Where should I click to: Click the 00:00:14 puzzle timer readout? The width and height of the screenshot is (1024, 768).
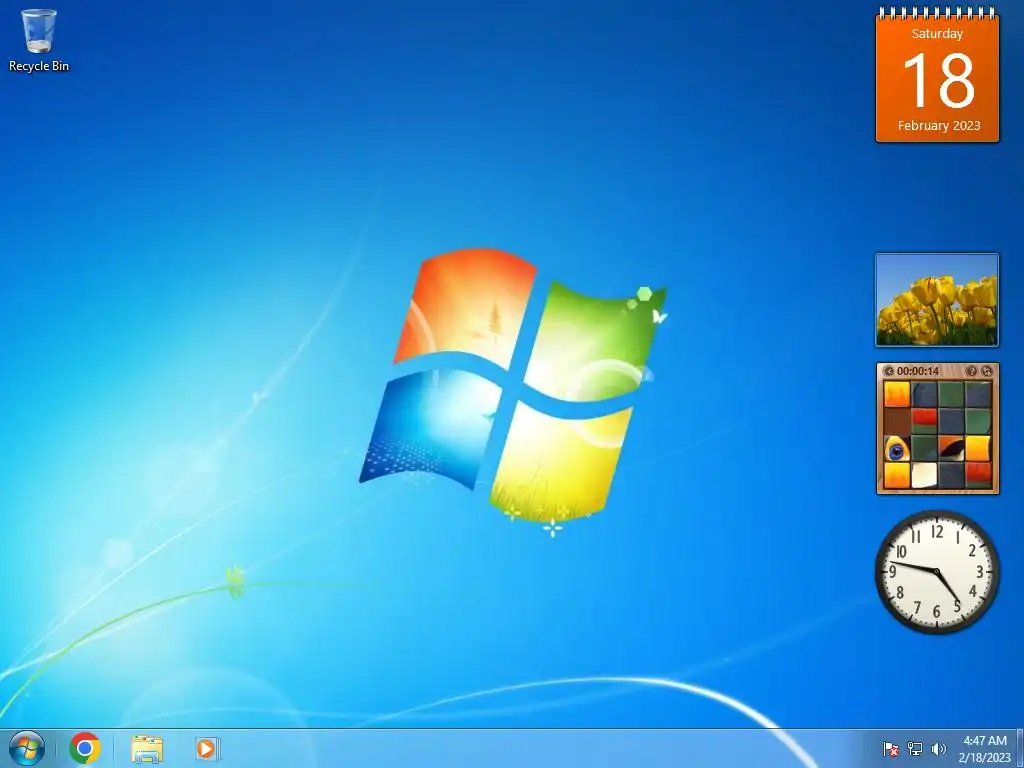pos(918,371)
